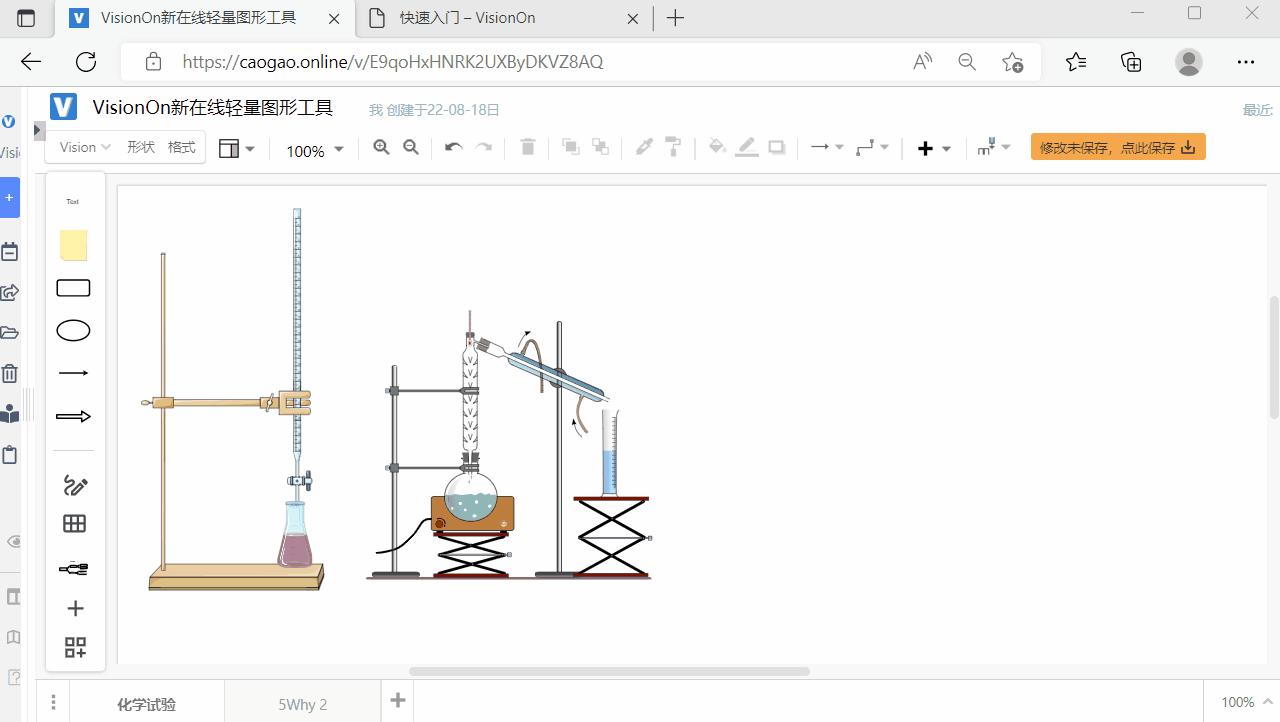This screenshot has height=722, width=1280.
Task: Toggle the format painter brush tool
Action: [673, 146]
